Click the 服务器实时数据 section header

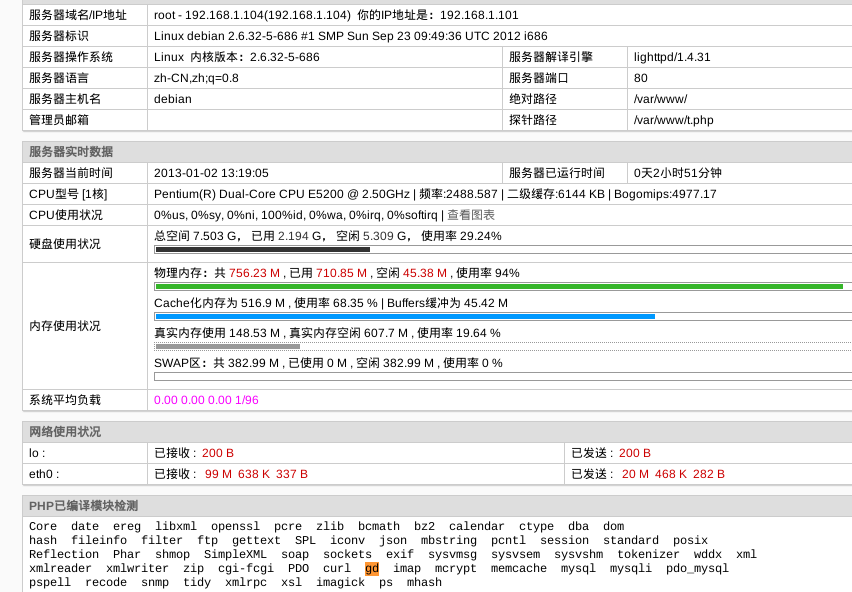pyautogui.click(x=71, y=152)
